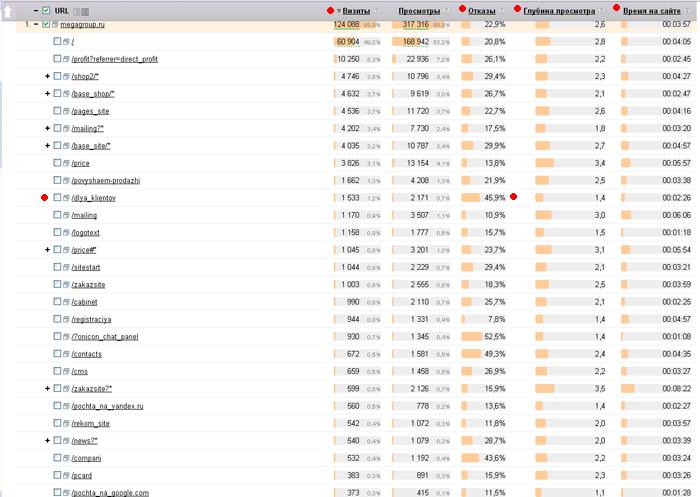Click the page icon beside /pcard

[x=66, y=476]
